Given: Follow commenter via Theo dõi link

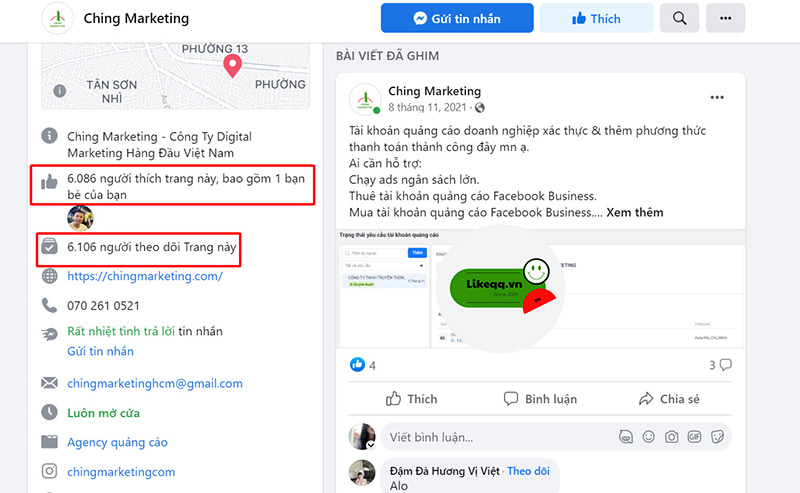Looking at the screenshot, I should pos(528,470).
